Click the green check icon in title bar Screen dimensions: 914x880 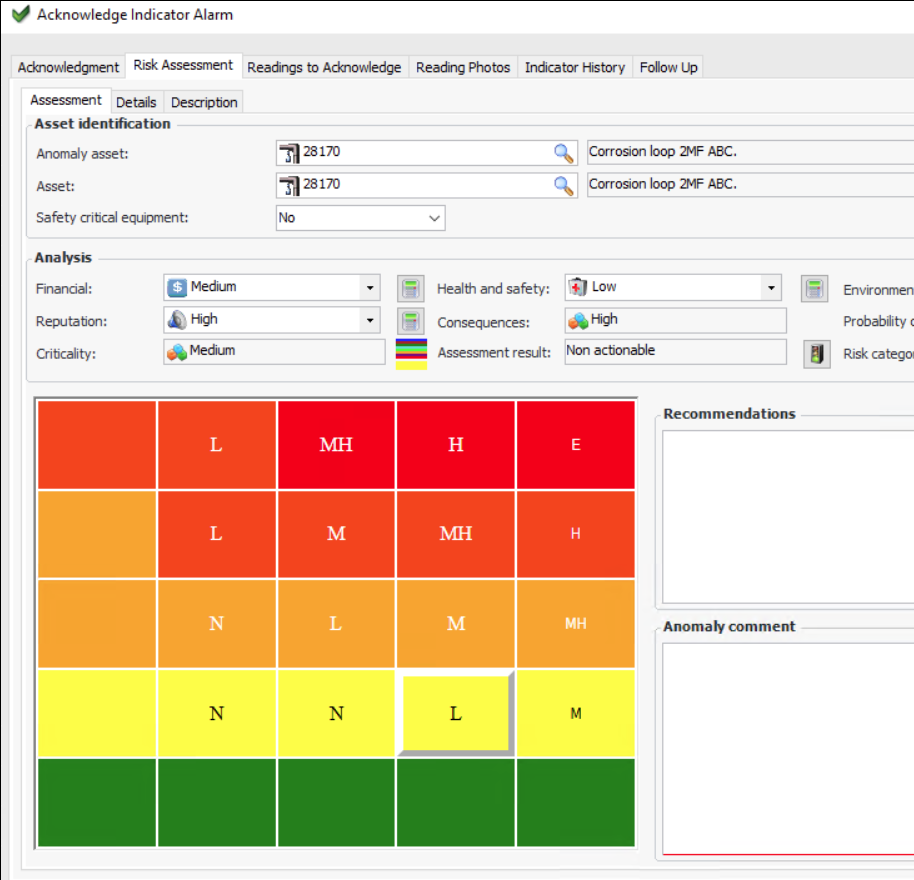coord(20,15)
